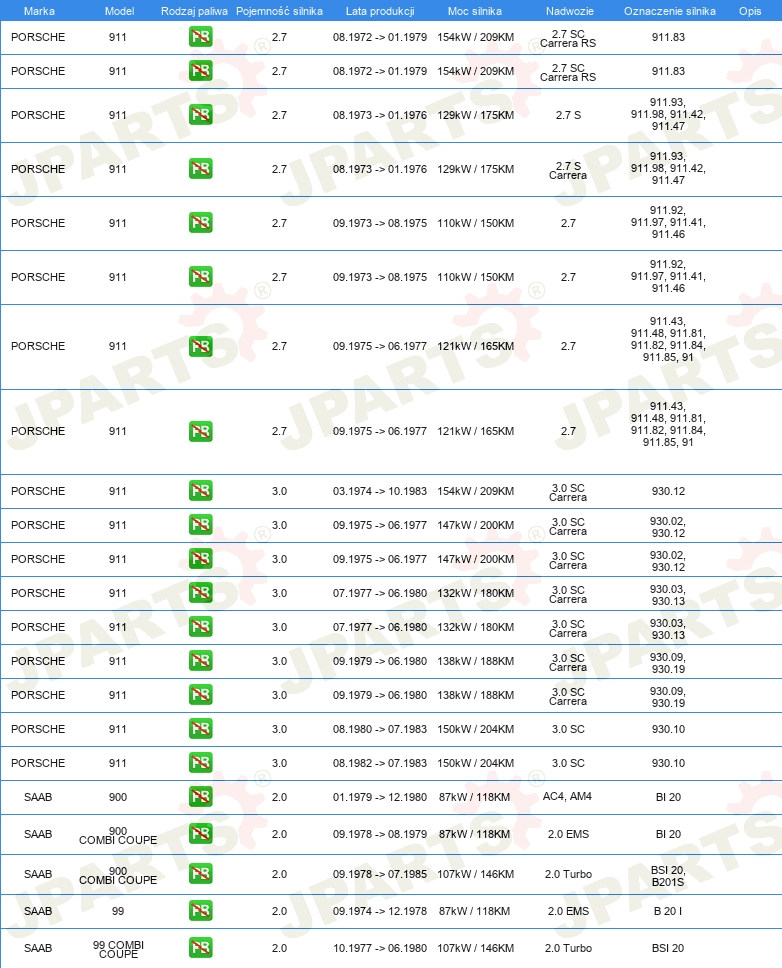
Task: Click the fuel icon in the SAAB 09.1978 -> 07.1985 row
Action: click(201, 874)
